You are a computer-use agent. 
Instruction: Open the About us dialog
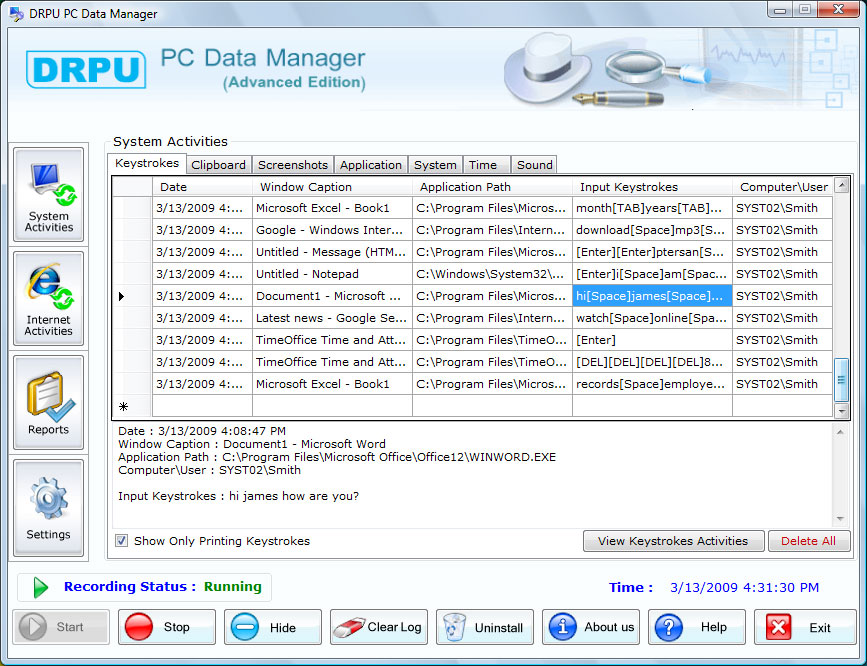[590, 627]
